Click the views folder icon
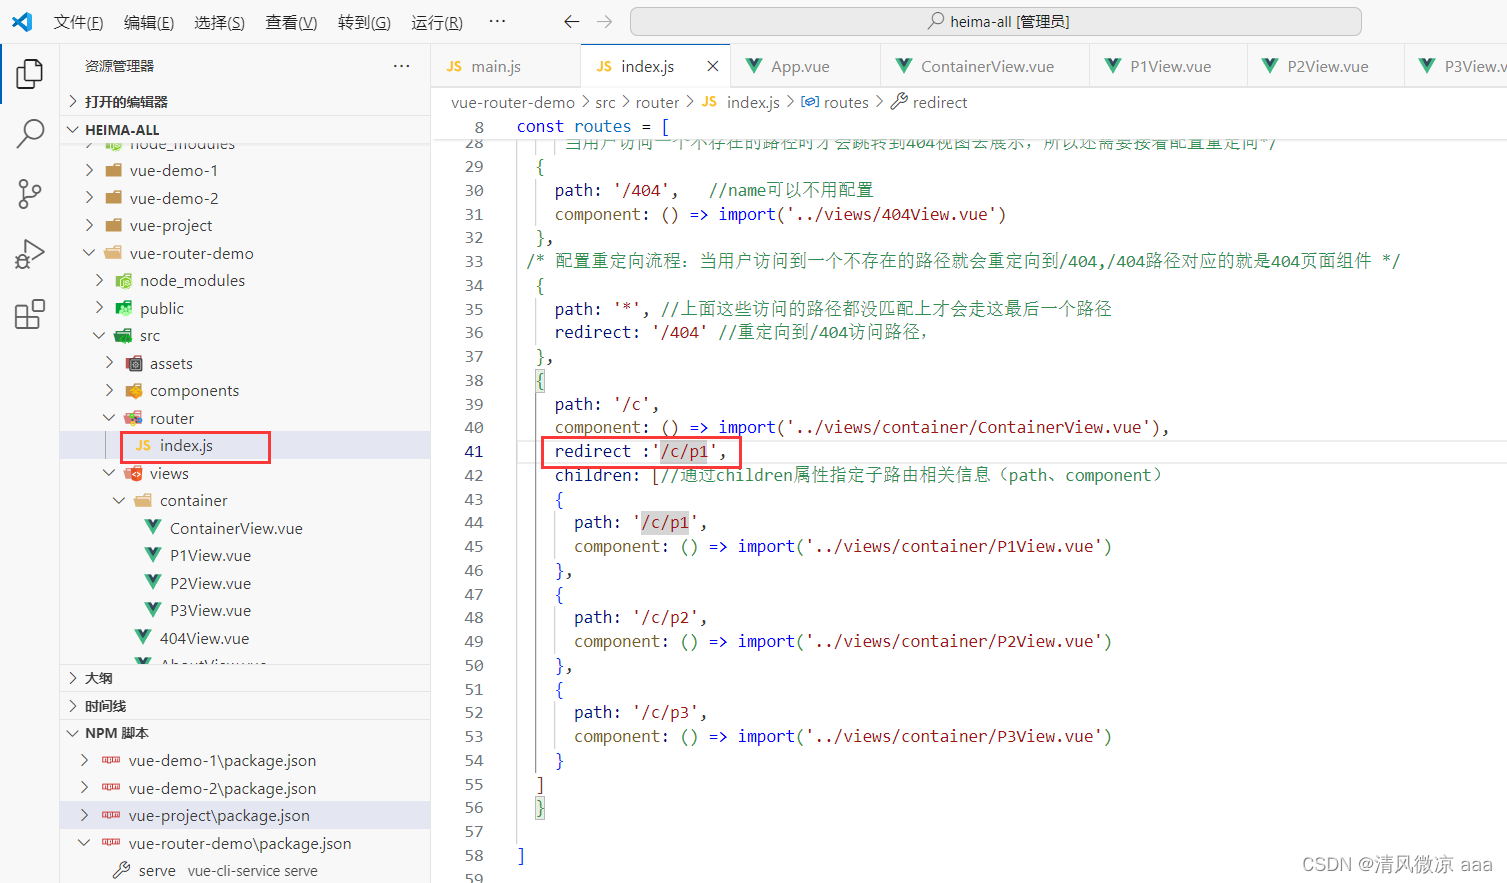The width and height of the screenshot is (1507, 883). [x=134, y=473]
